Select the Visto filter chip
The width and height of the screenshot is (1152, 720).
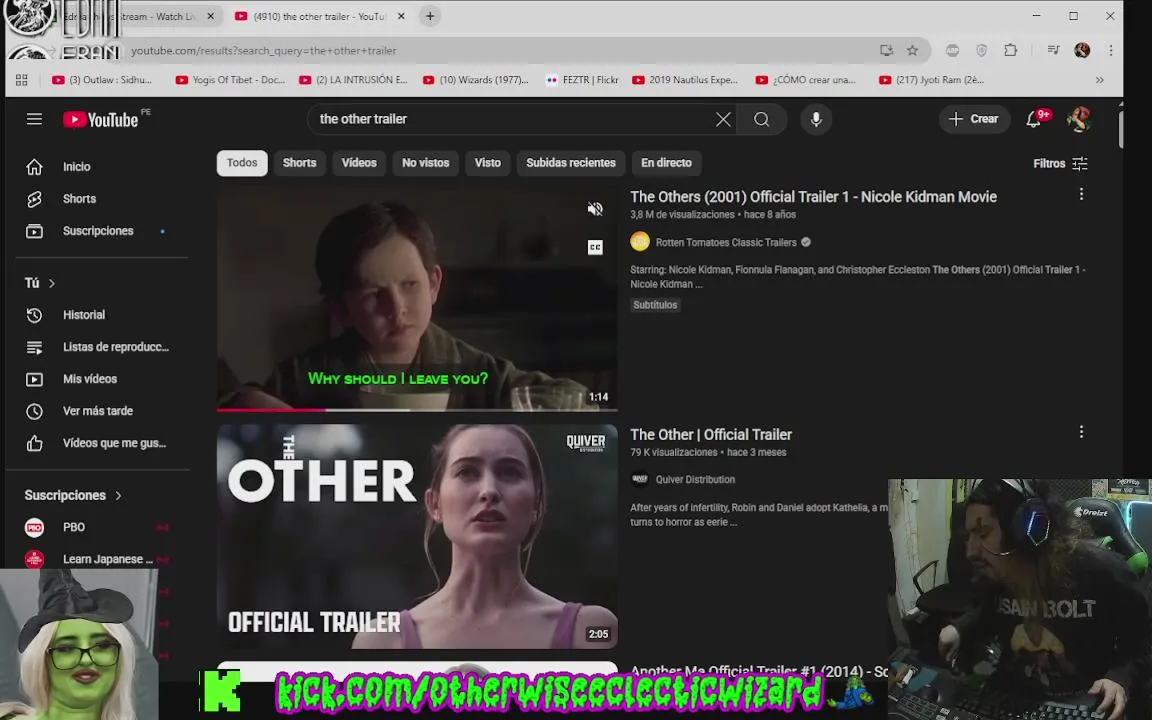tap(488, 163)
